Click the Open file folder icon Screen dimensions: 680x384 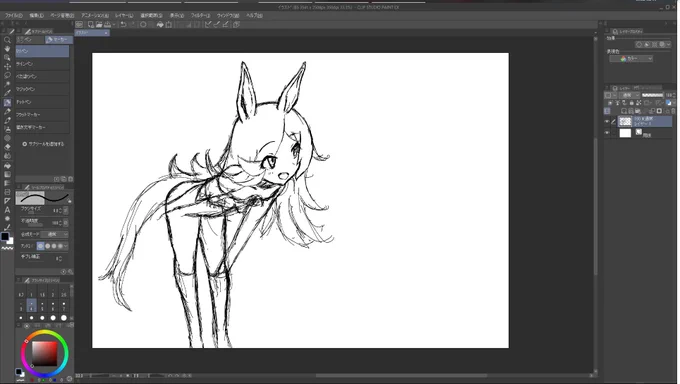[99, 25]
